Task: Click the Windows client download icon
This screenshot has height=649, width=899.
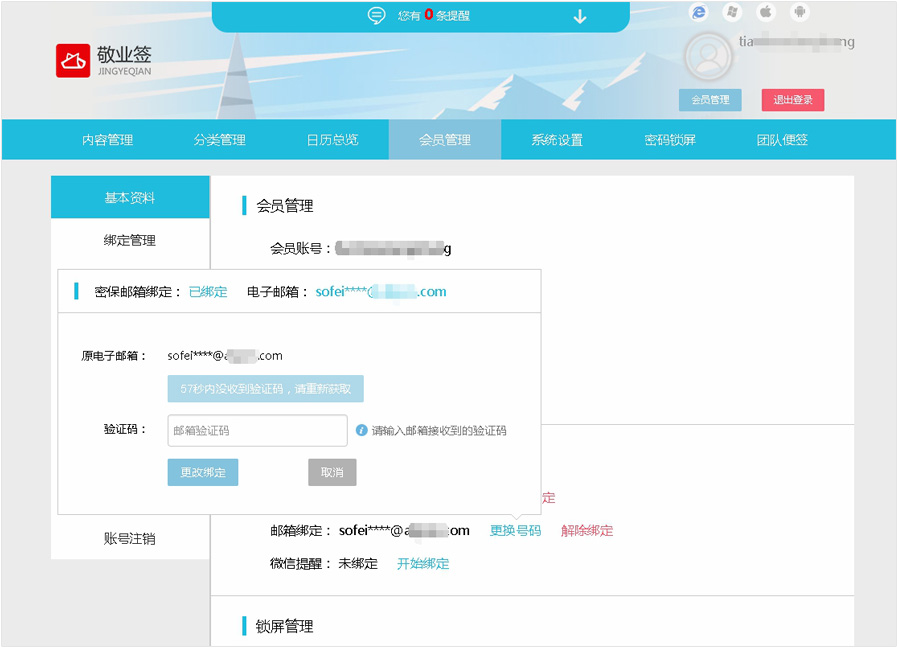Action: [x=732, y=12]
